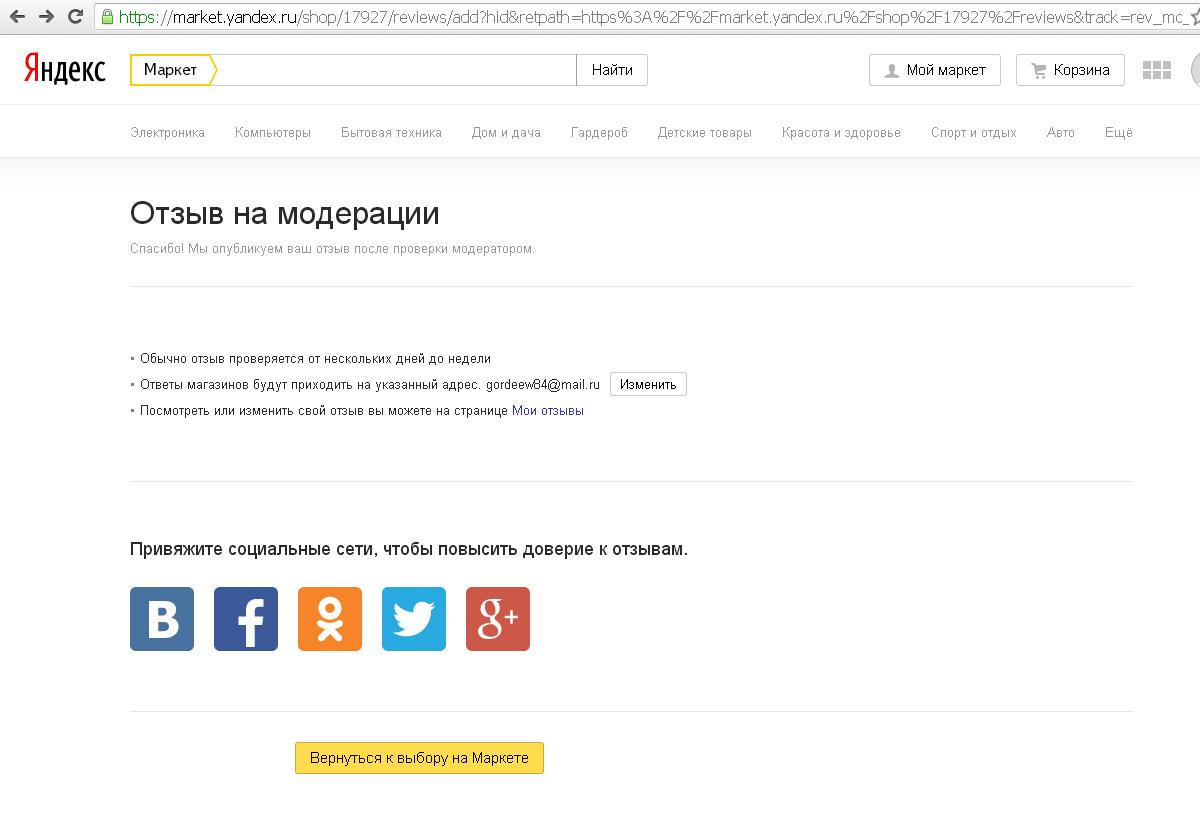The height and width of the screenshot is (825, 1200).
Task: Open Мой маркет
Action: click(x=935, y=70)
